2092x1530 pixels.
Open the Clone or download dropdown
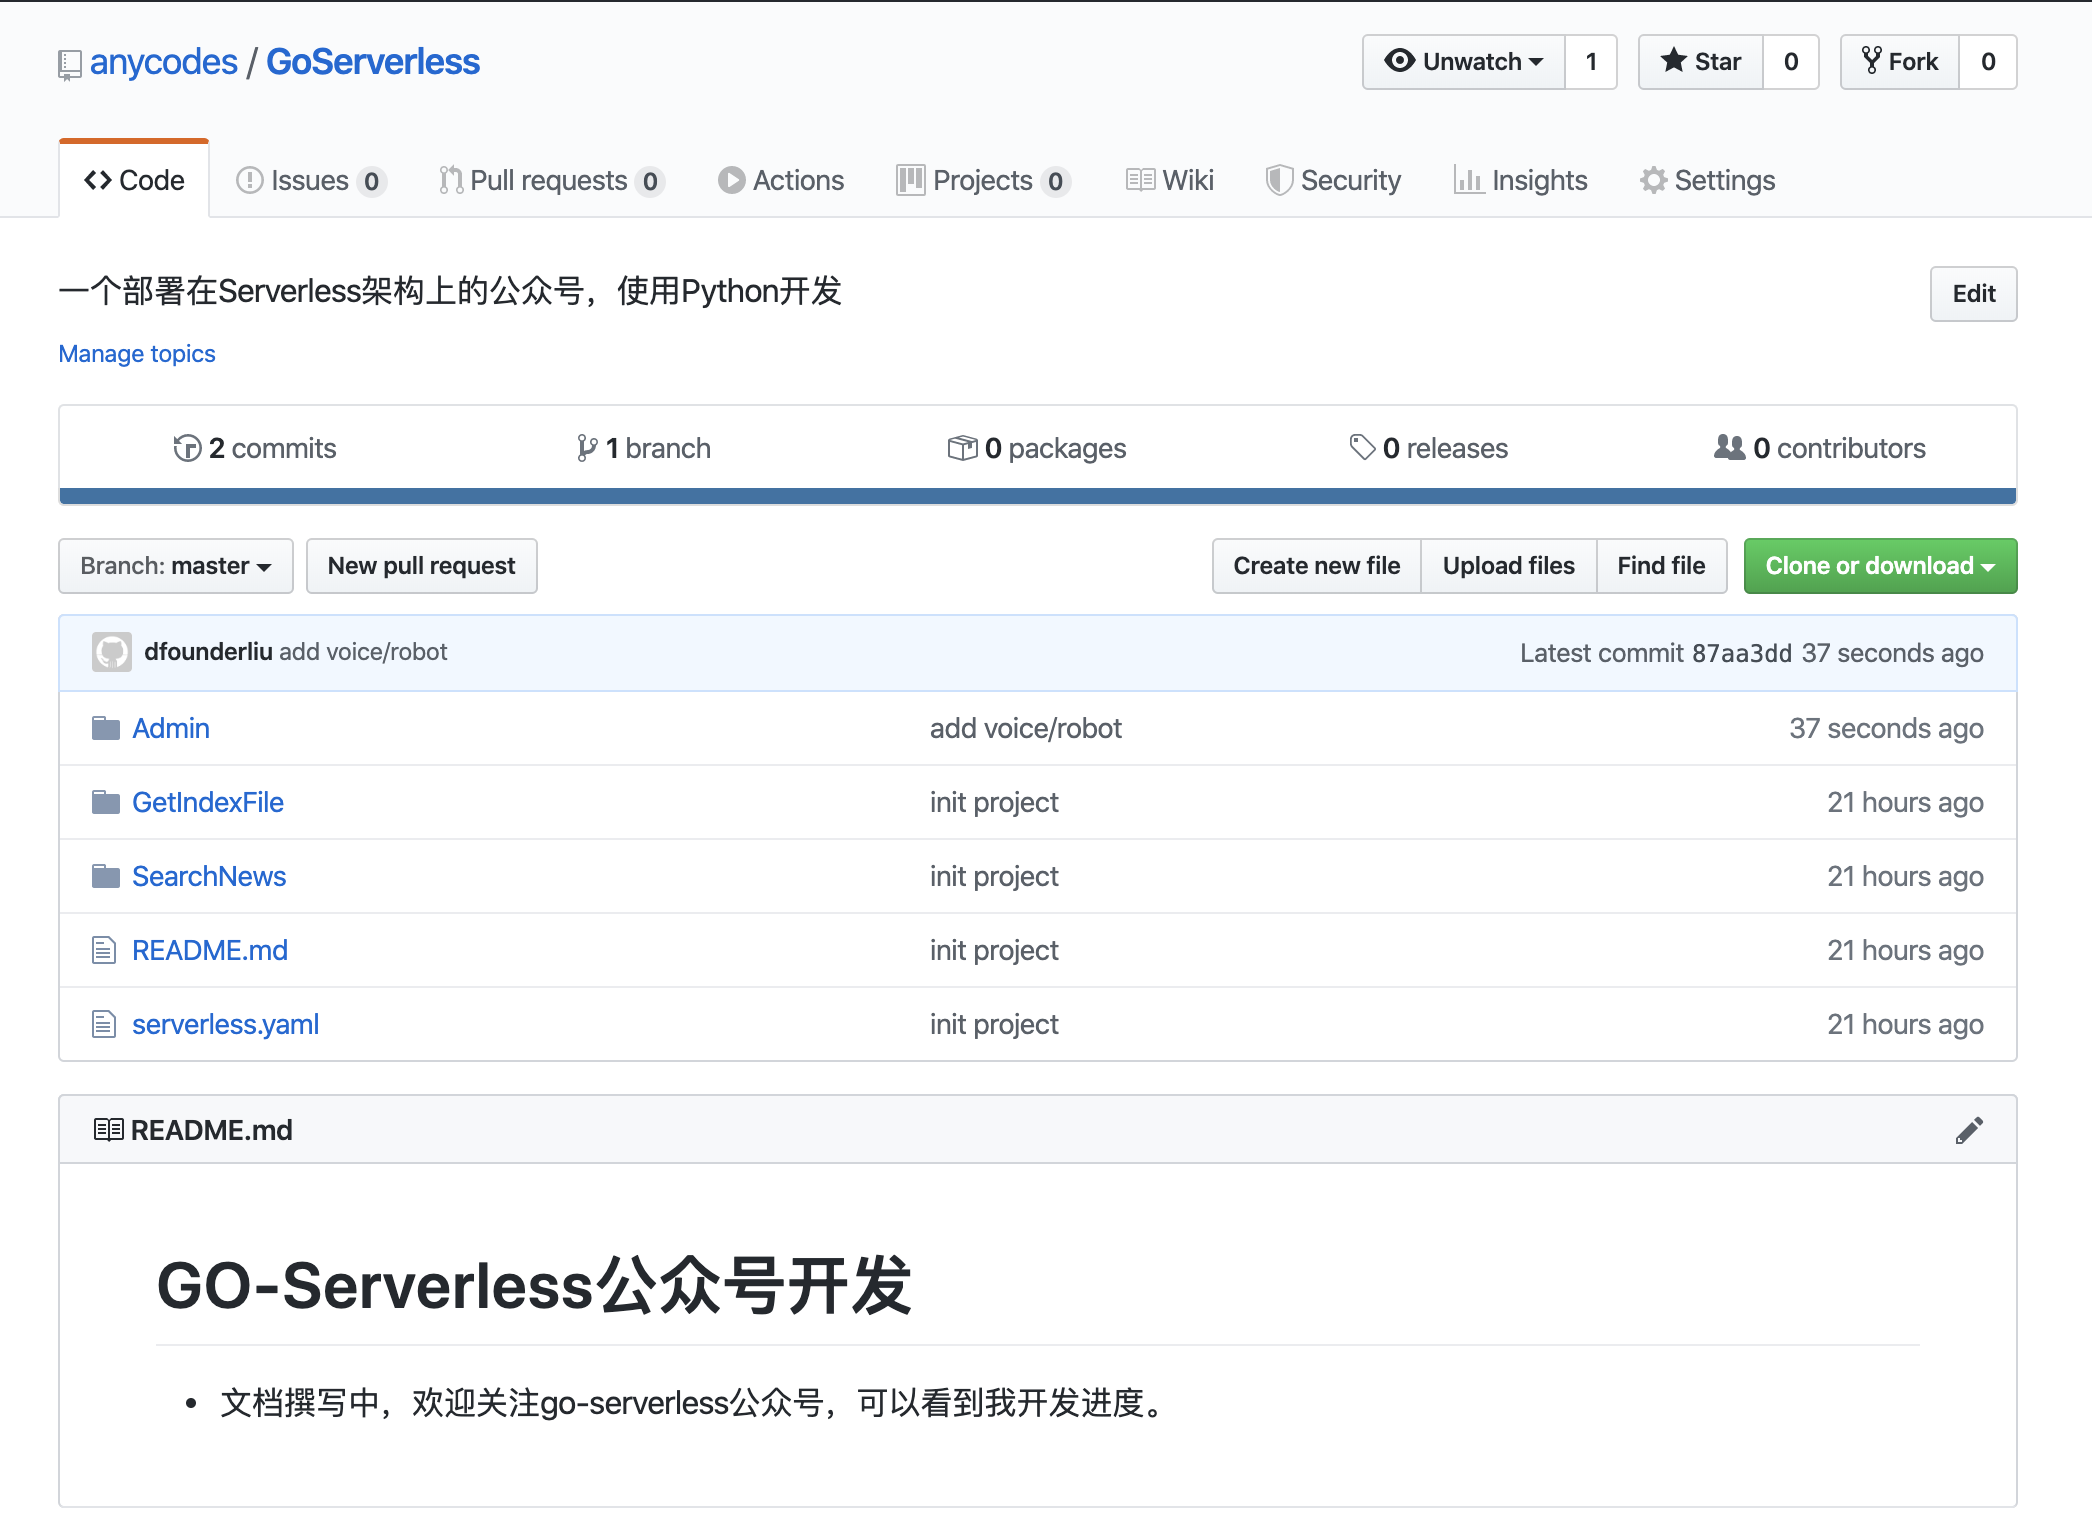1879,566
